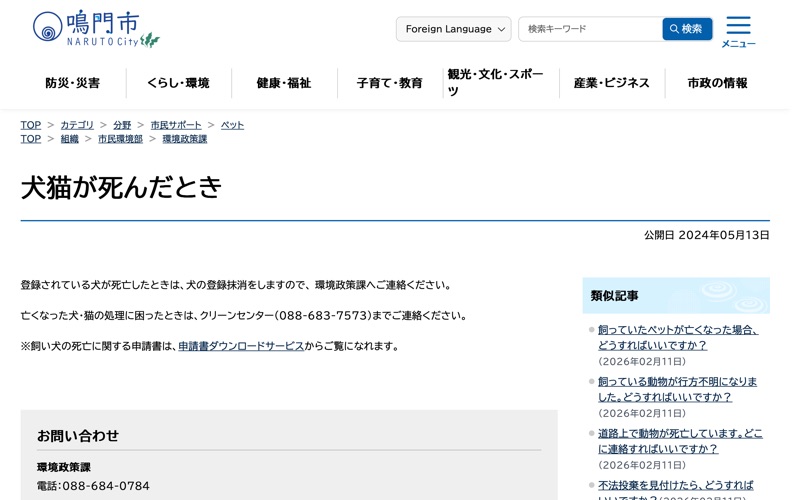Open the 産業・ビジネス menu
800x500 pixels.
tap(612, 83)
